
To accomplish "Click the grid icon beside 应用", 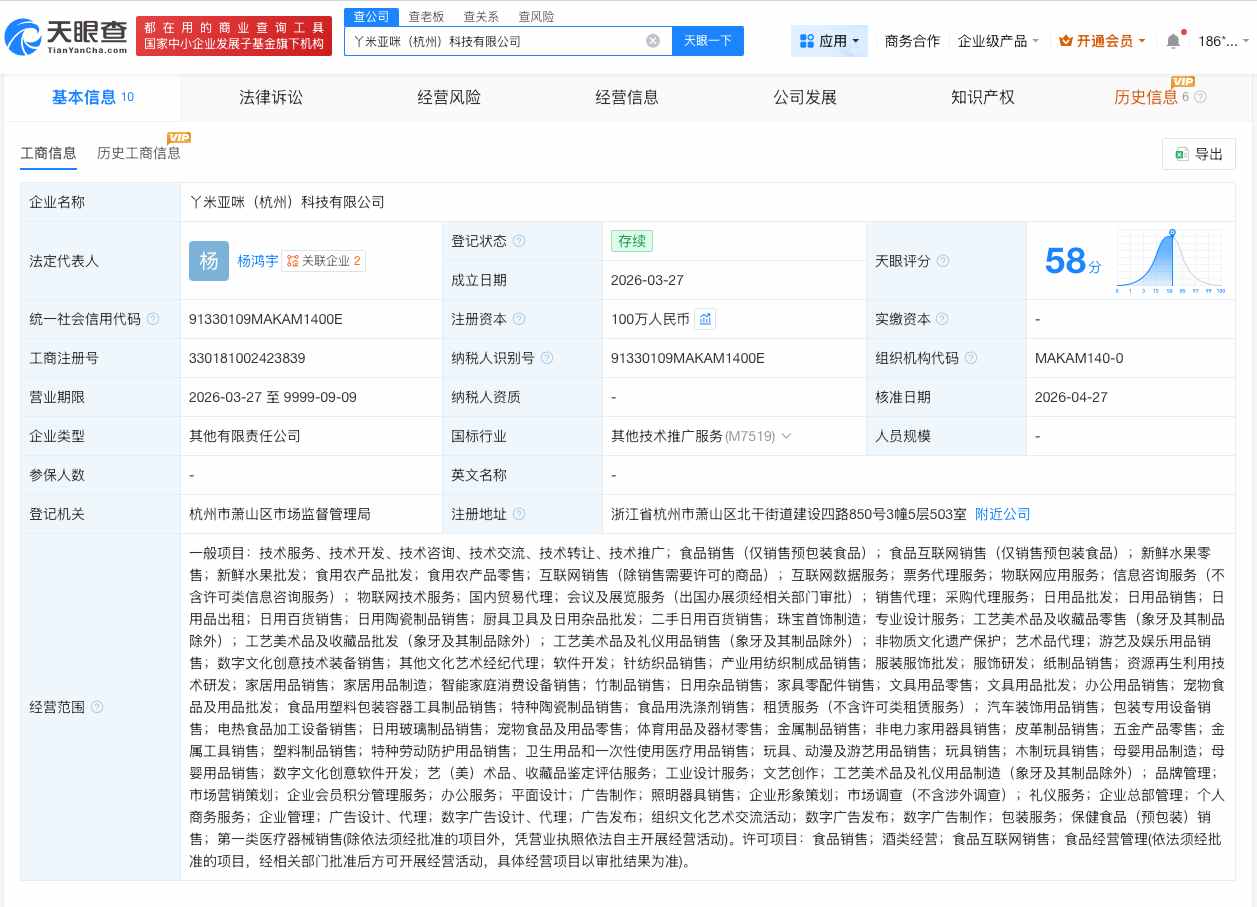I will click(x=808, y=41).
